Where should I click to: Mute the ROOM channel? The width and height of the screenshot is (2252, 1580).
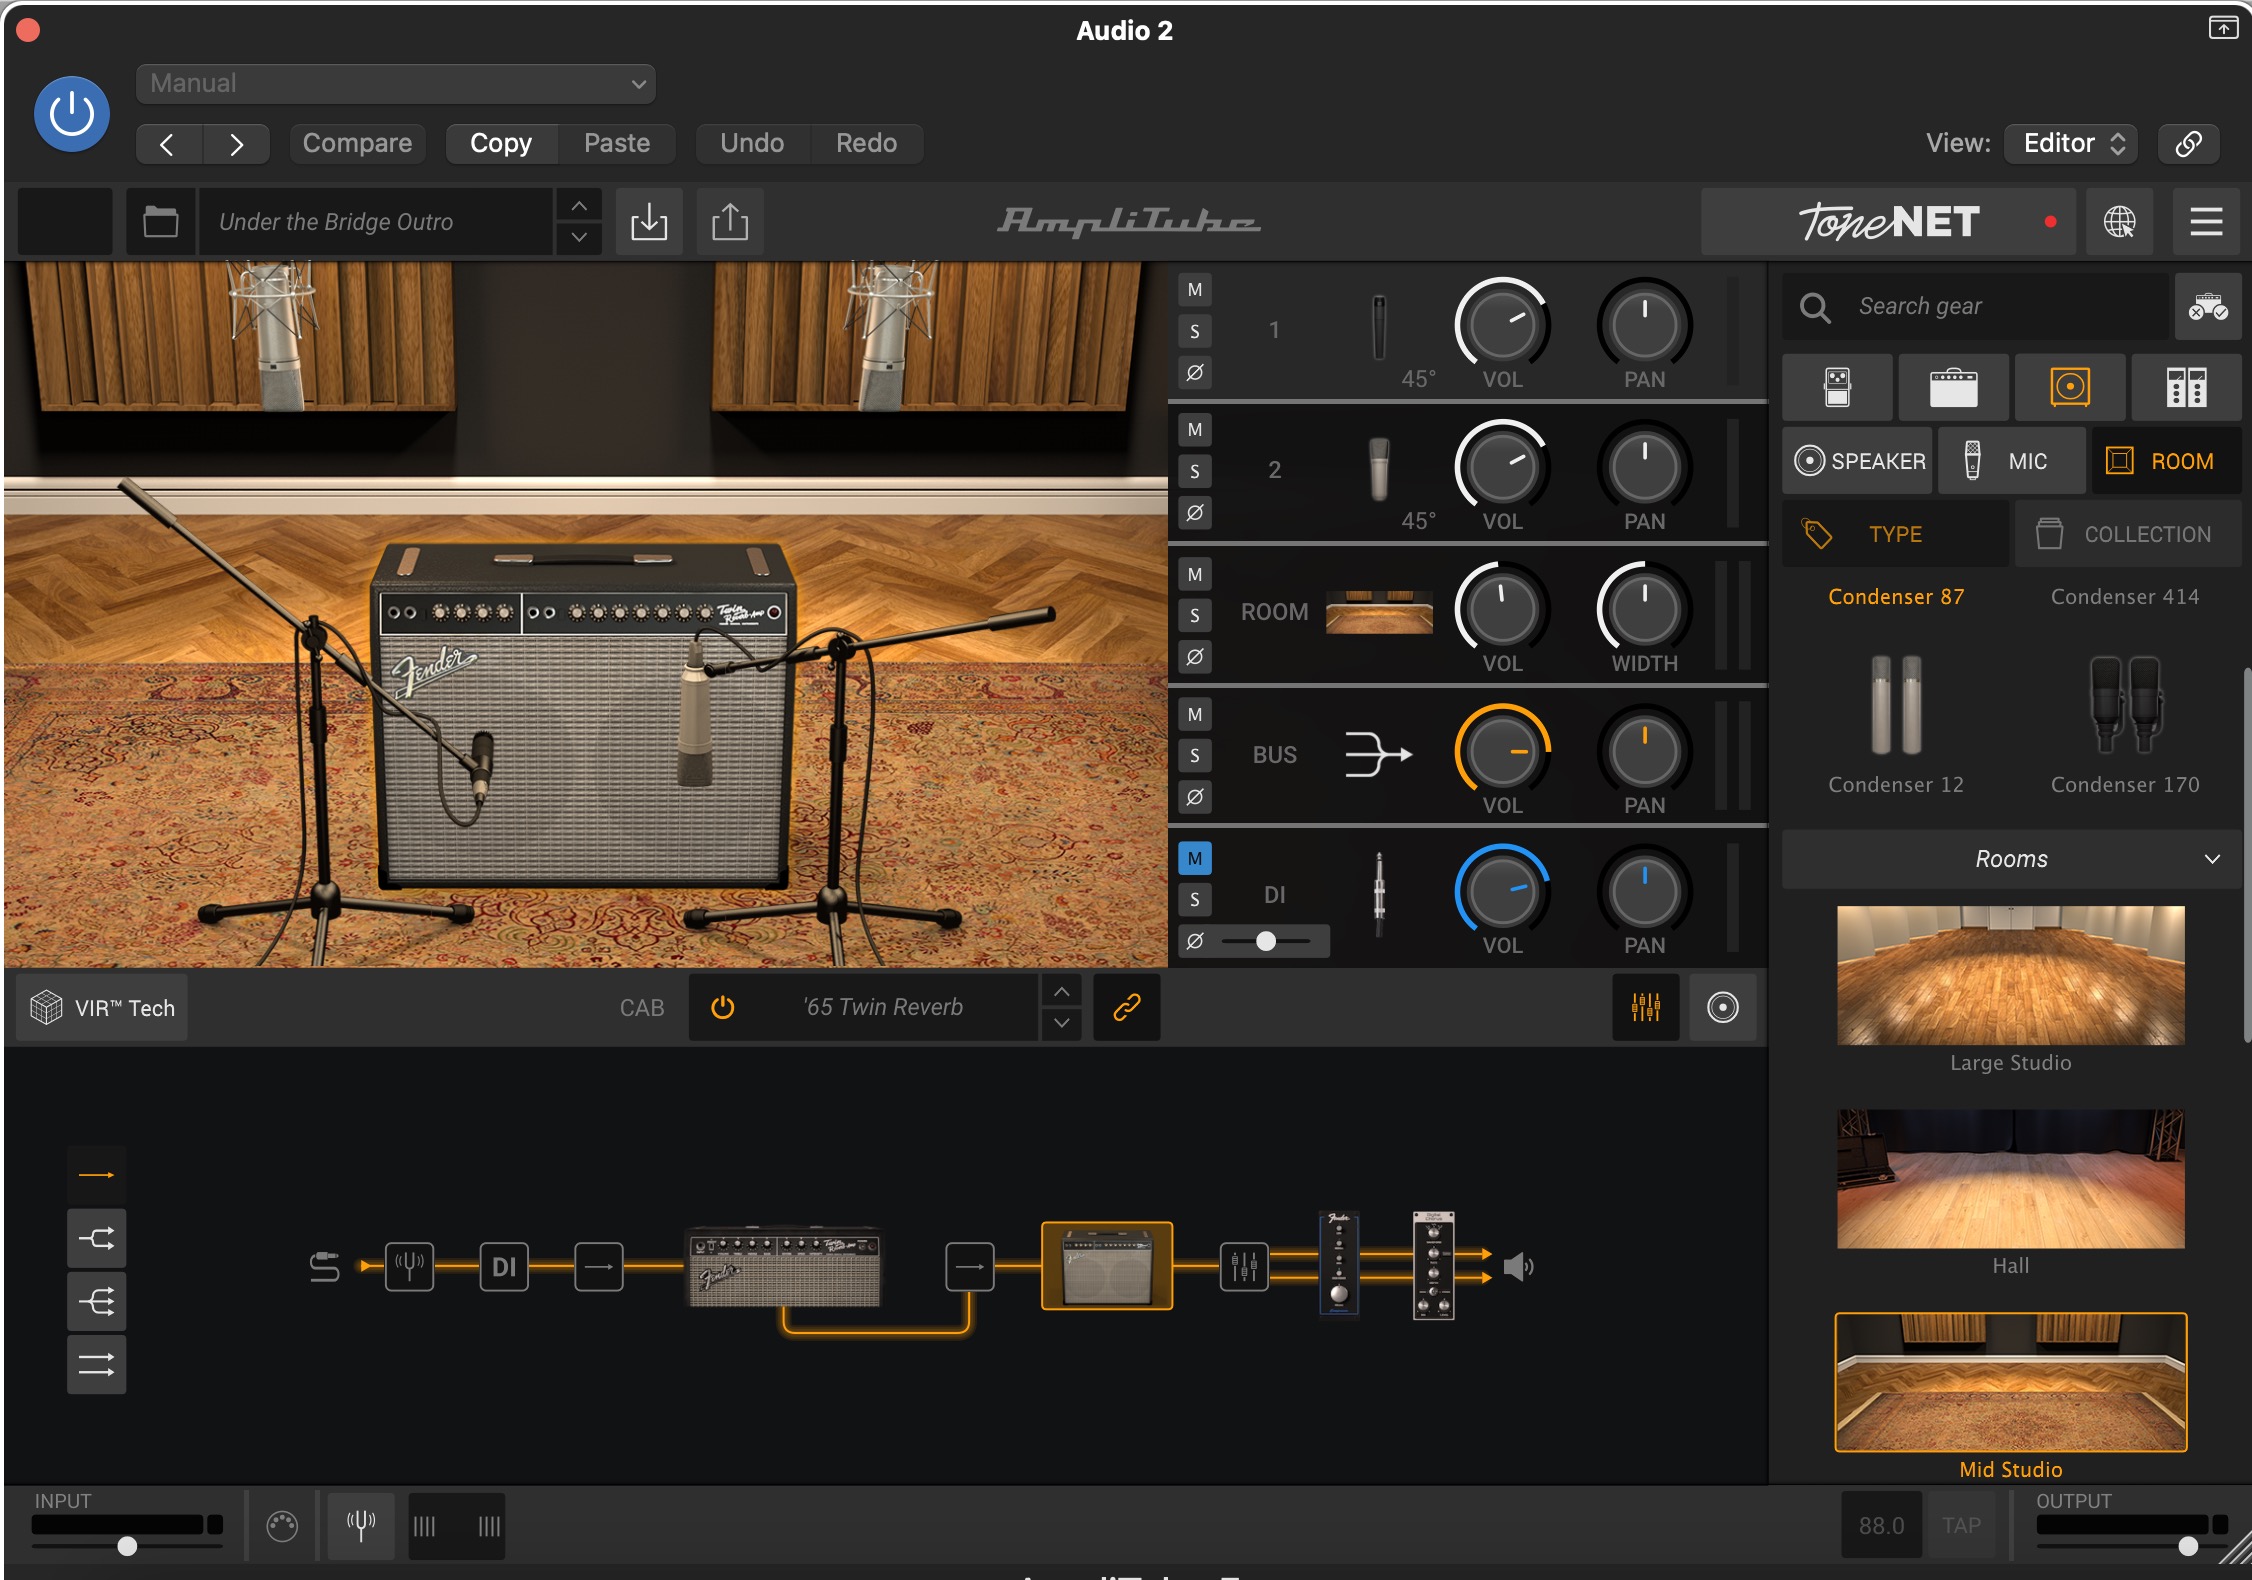(1194, 574)
